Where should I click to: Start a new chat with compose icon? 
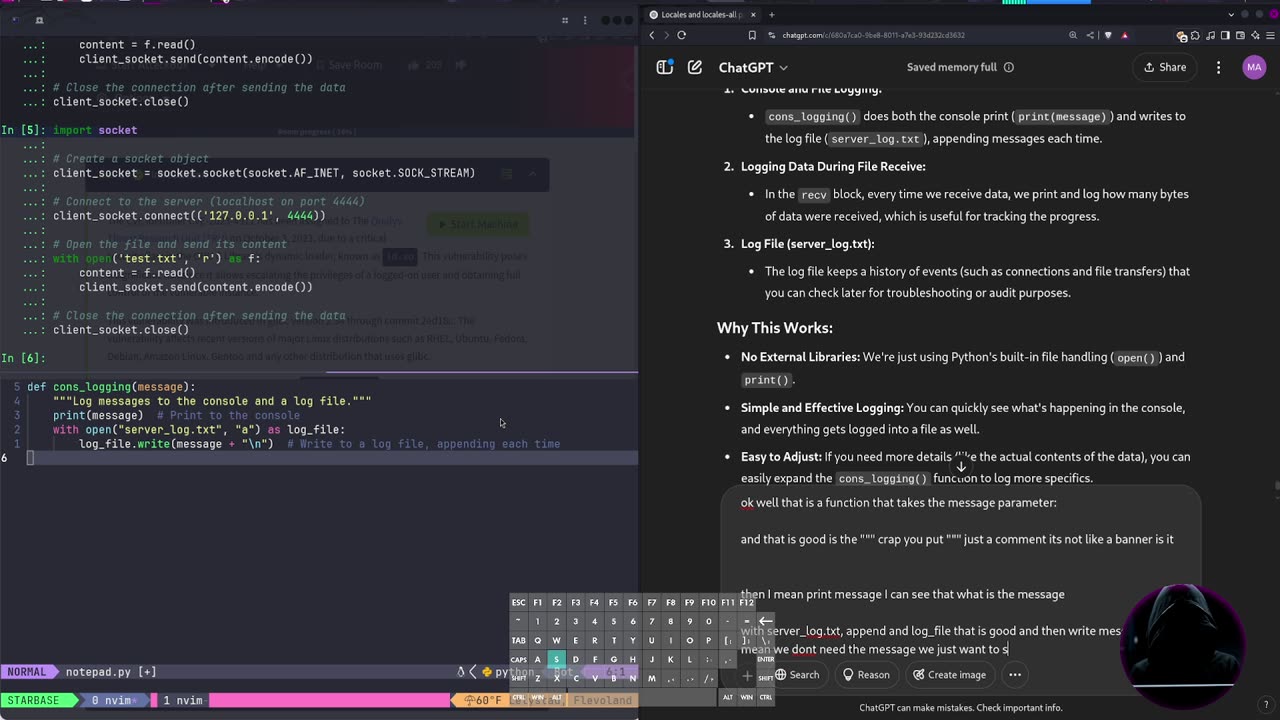point(695,67)
